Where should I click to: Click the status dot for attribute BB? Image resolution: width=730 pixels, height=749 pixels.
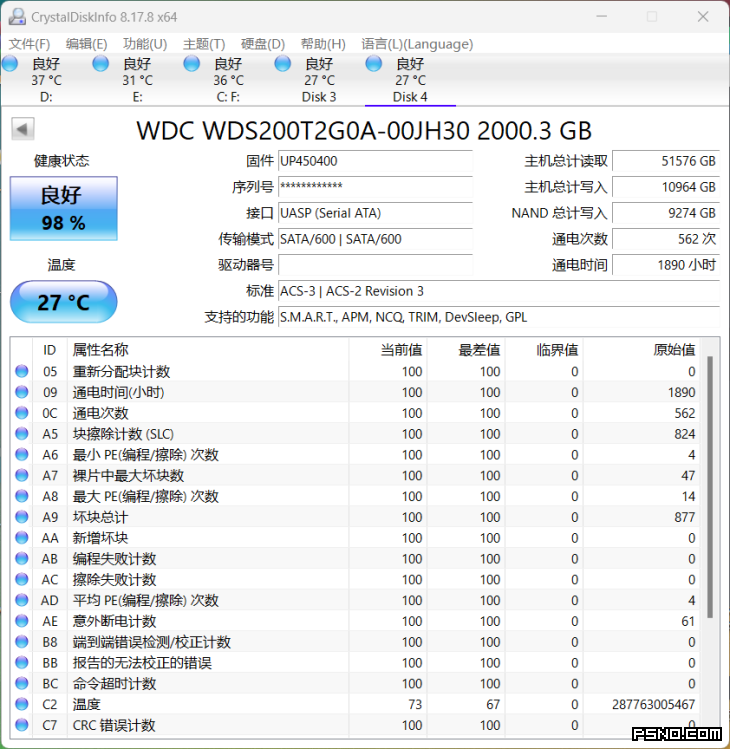click(x=21, y=662)
